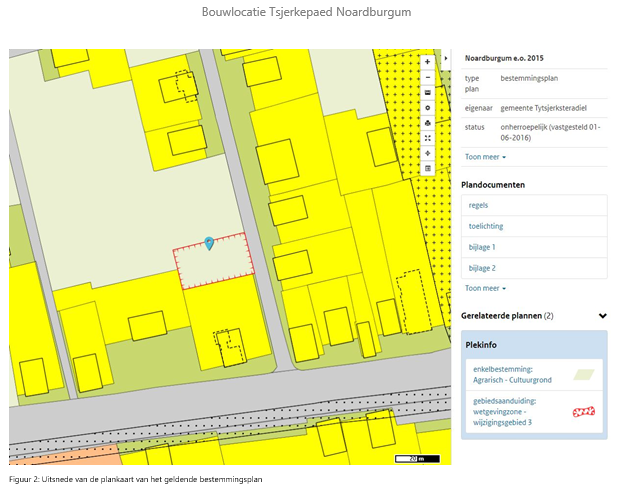The width and height of the screenshot is (620, 492).
Task: Expand 'Toon meer' under Plandocumenten
Action: (485, 288)
